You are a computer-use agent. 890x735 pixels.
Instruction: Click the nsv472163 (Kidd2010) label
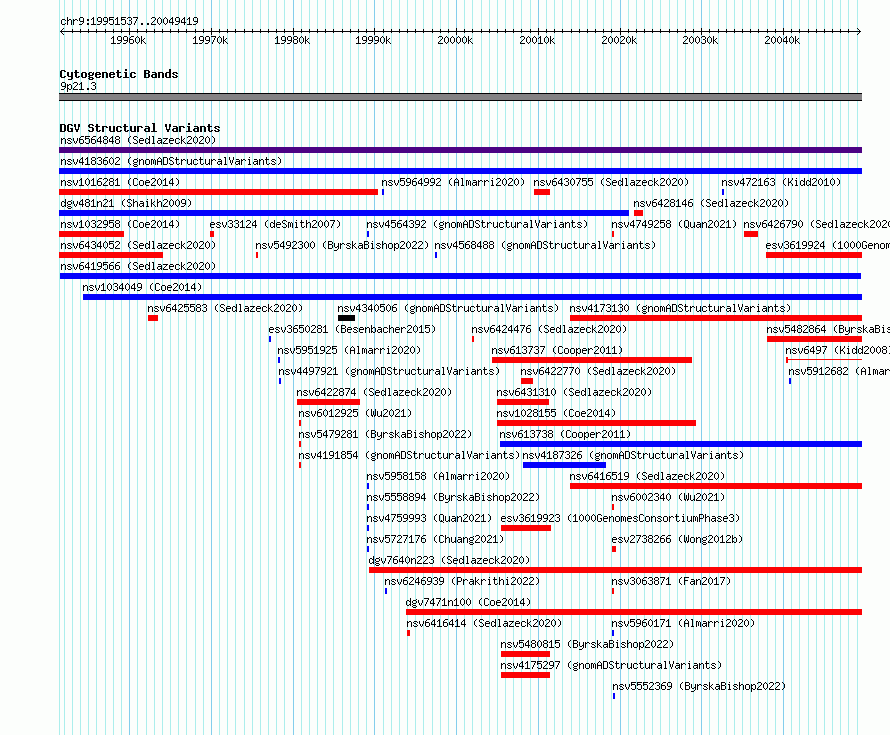(781, 182)
